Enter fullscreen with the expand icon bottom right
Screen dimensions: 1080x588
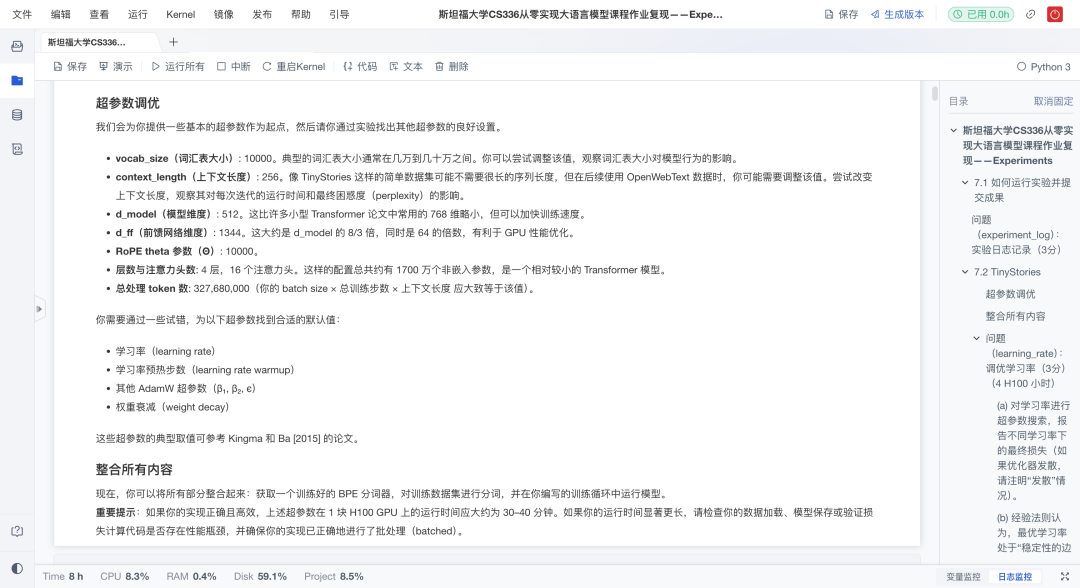1066,575
